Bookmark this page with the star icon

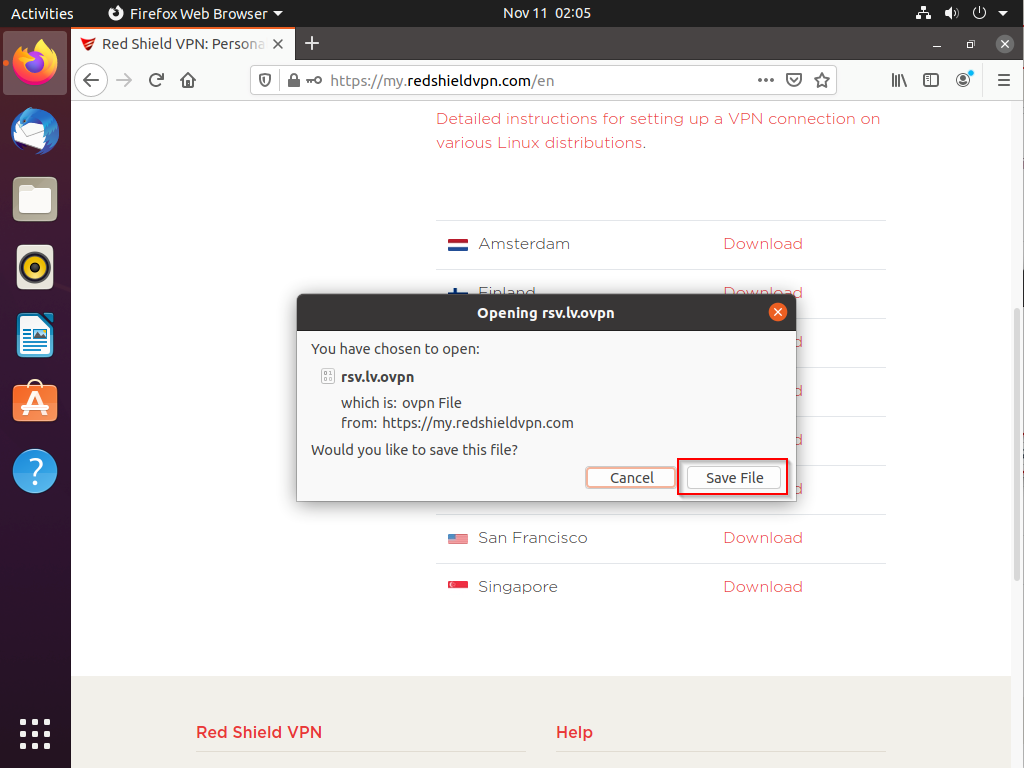coord(821,80)
